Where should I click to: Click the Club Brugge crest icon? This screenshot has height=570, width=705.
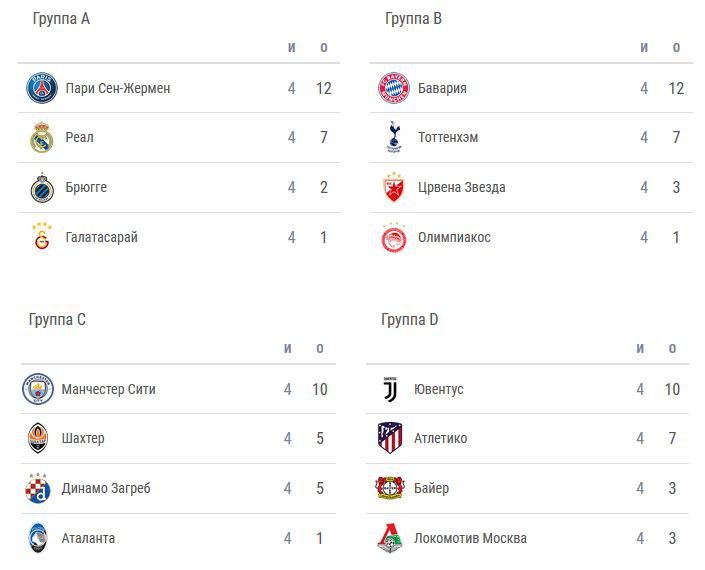[41, 188]
